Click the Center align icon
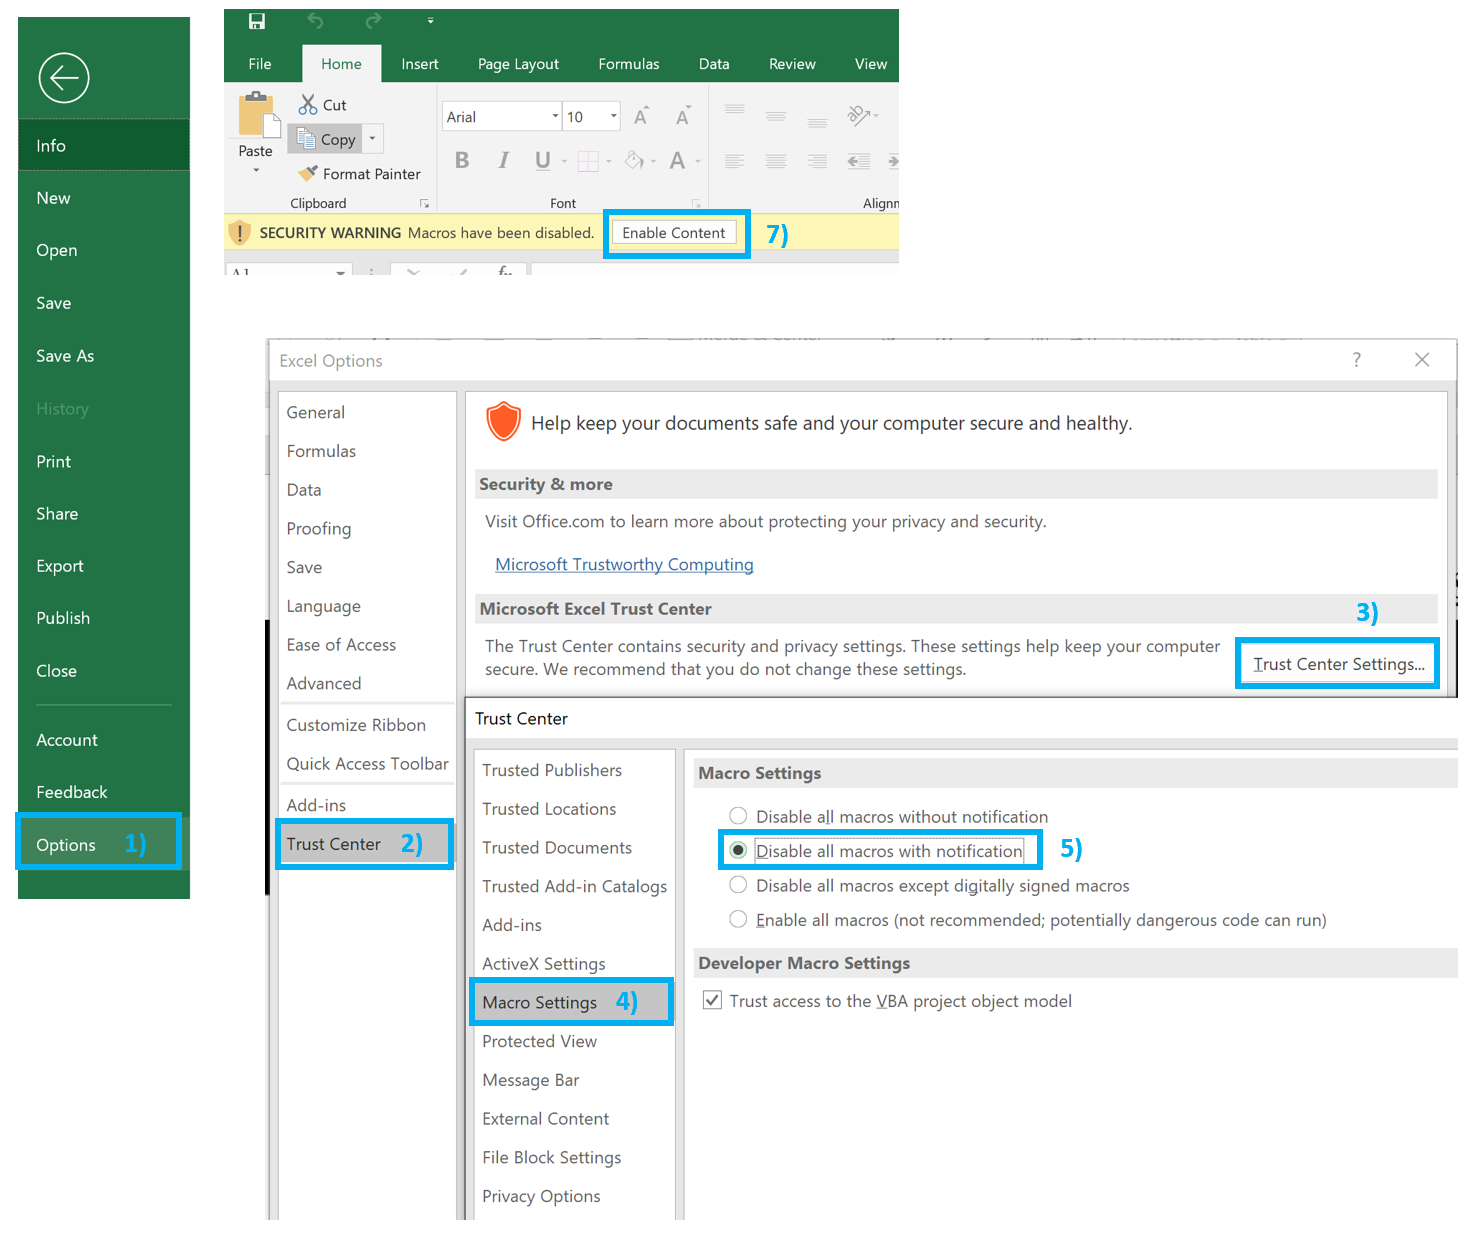This screenshot has height=1258, width=1480. (x=776, y=161)
